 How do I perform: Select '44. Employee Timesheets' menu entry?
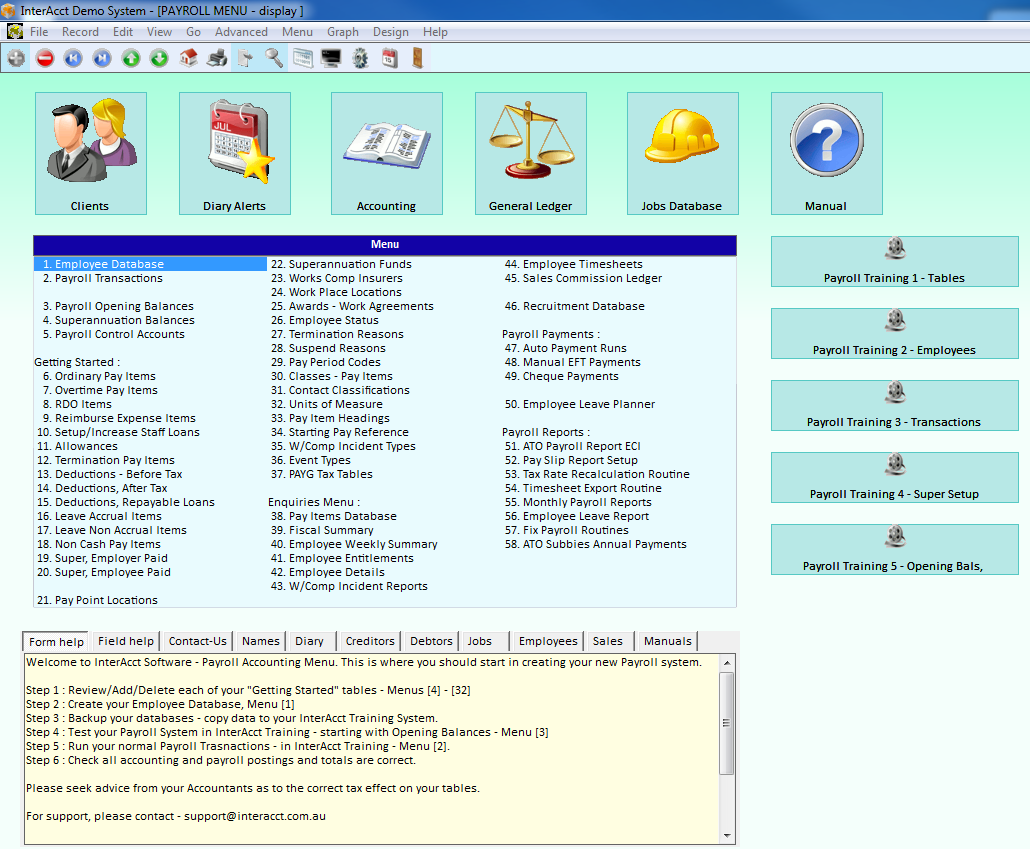coord(573,264)
